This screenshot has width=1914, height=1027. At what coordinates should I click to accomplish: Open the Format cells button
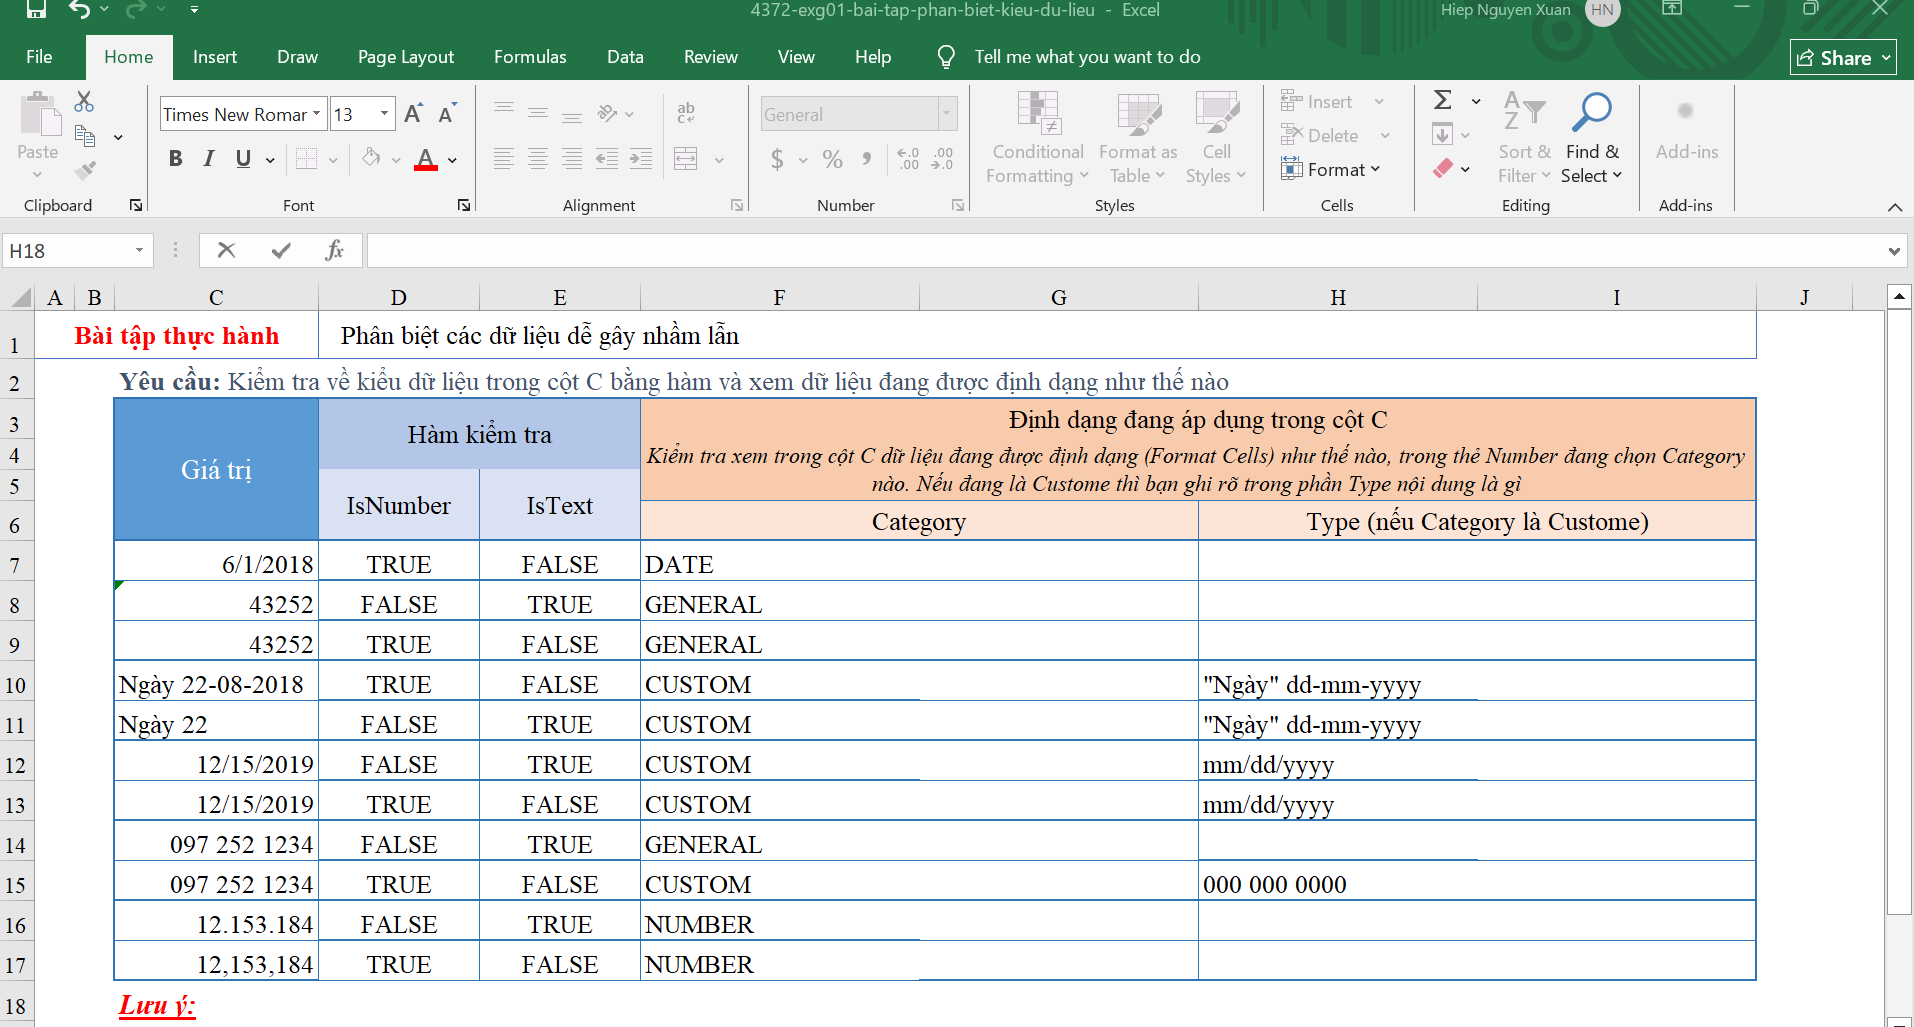1331,170
